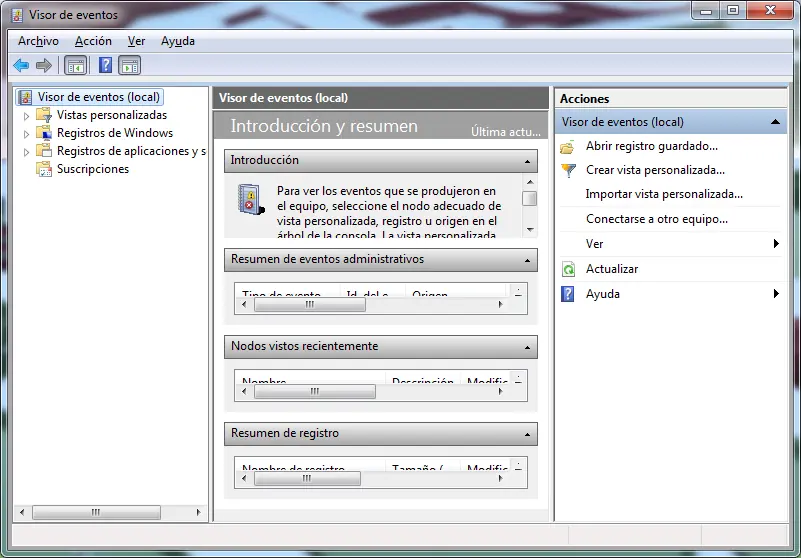Click Actualizar in the Acciones pane
Viewport: 801px width, 558px height.
(x=611, y=269)
